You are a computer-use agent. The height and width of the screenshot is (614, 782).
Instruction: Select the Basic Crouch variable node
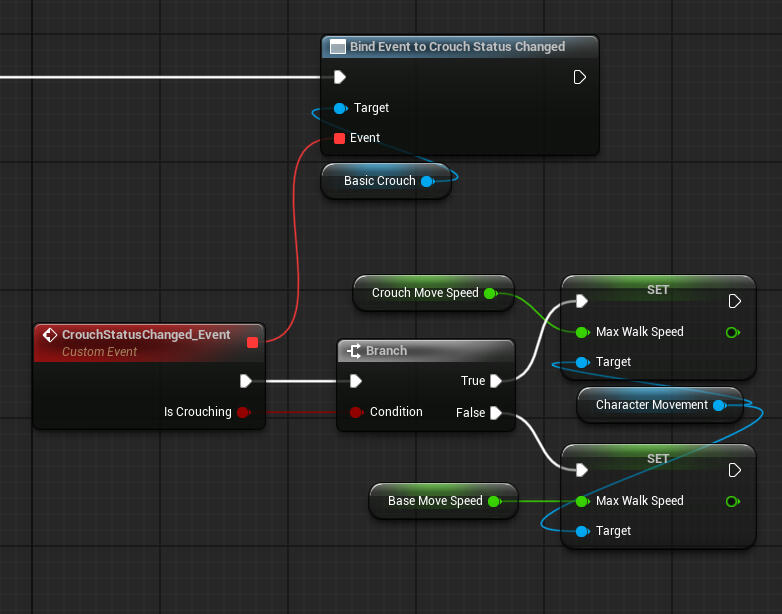tap(379, 181)
